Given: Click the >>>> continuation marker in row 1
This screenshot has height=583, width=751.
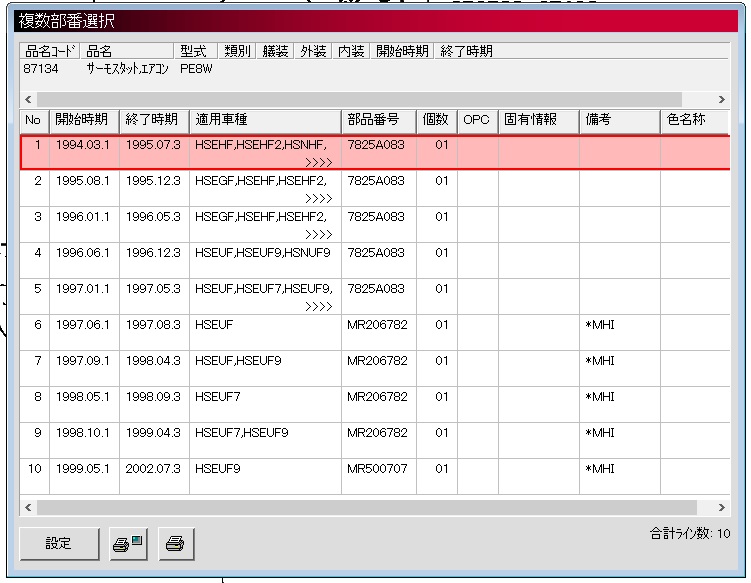Looking at the screenshot, I should click(319, 163).
